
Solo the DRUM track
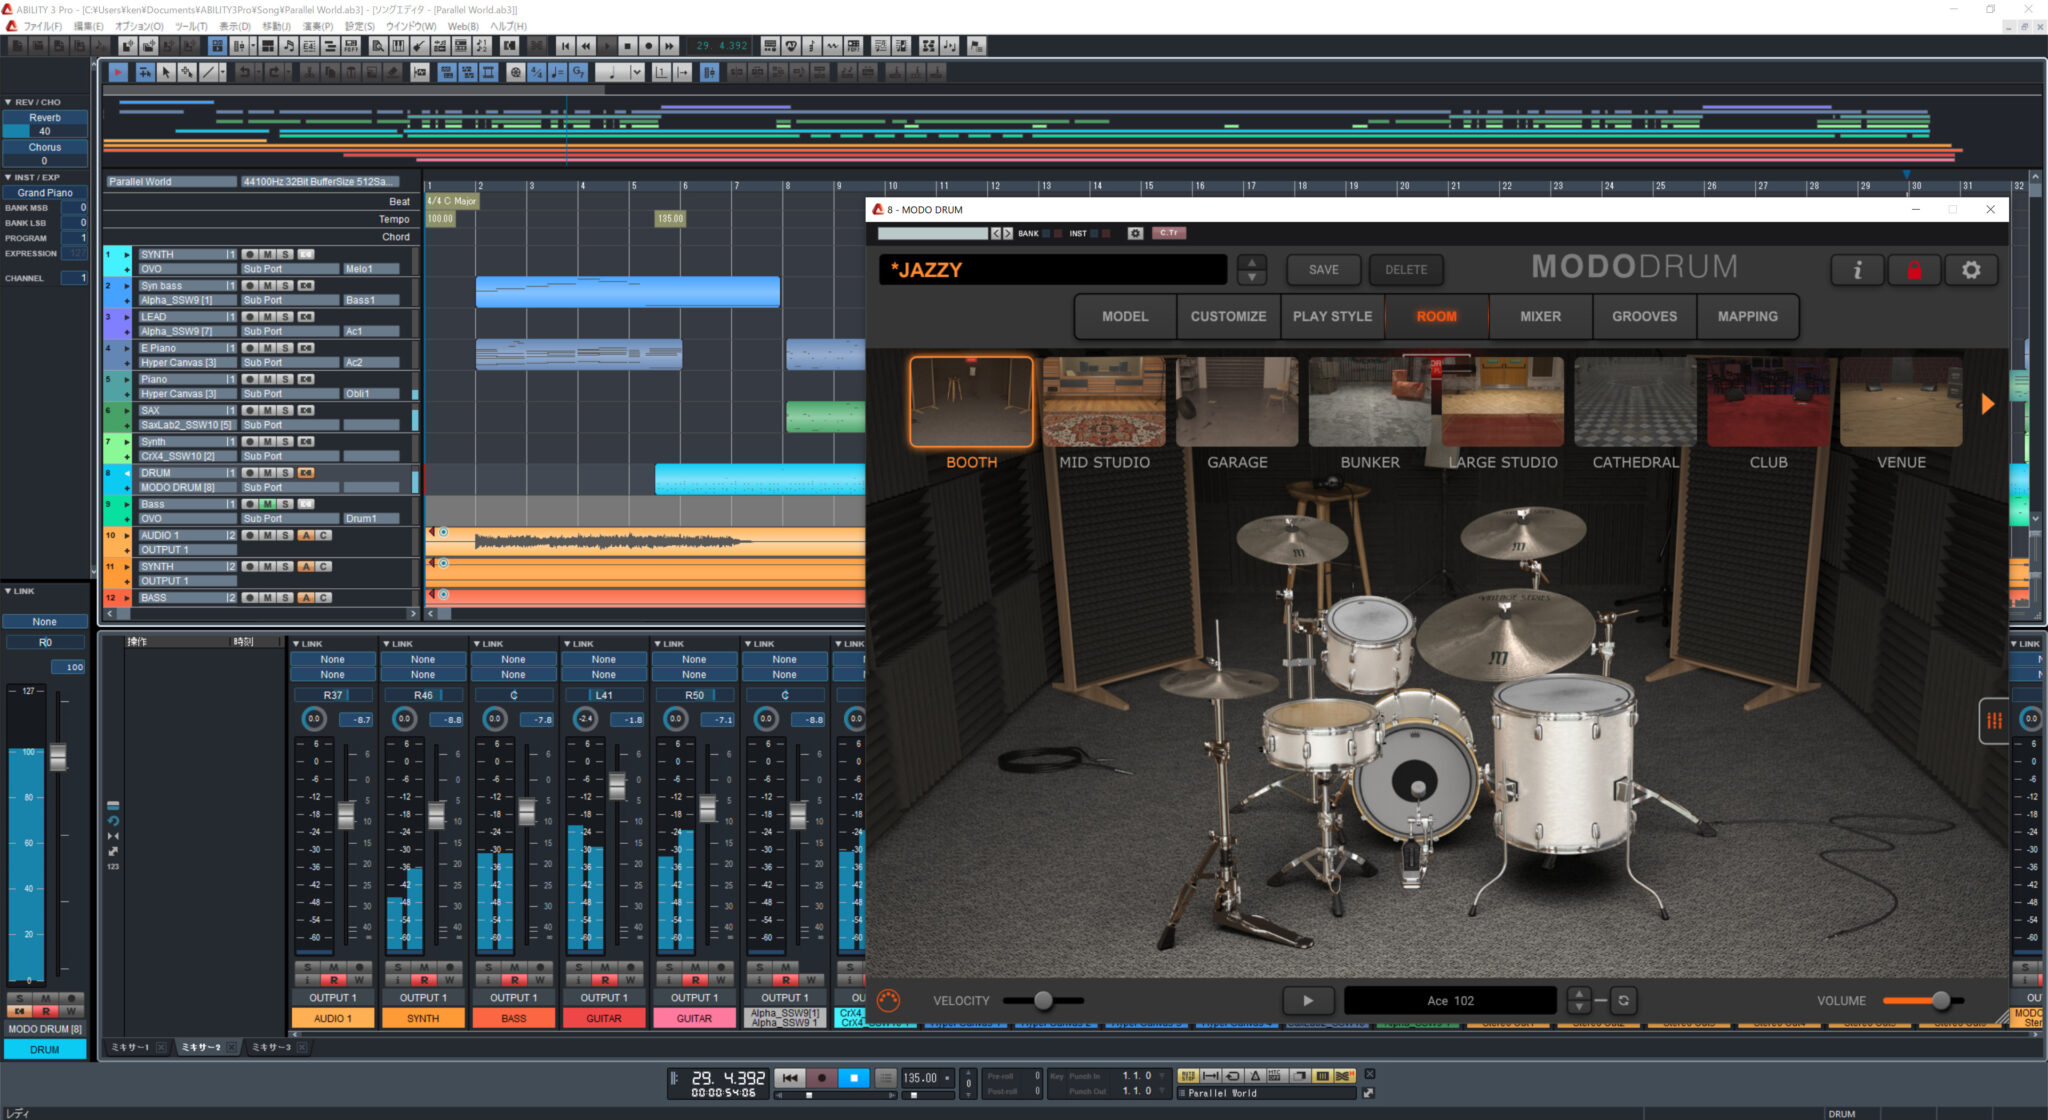[x=285, y=473]
